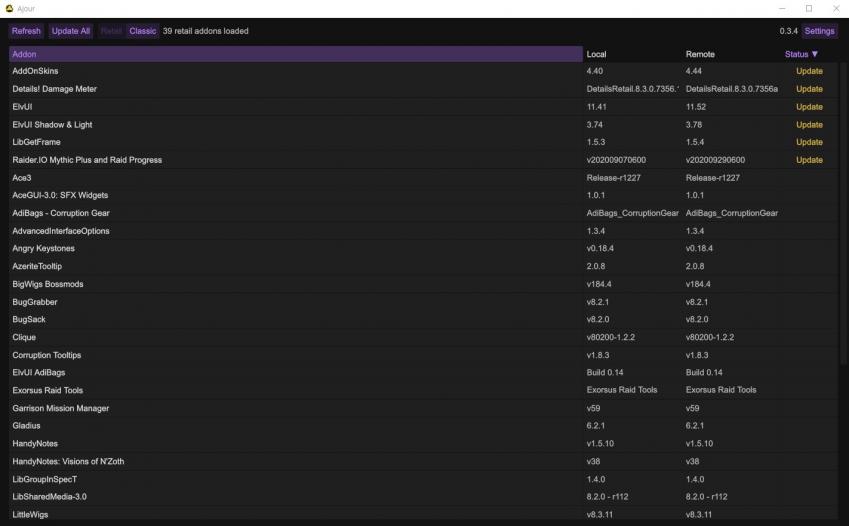Sort by the Local column header
849x526 pixels.
[x=596, y=54]
